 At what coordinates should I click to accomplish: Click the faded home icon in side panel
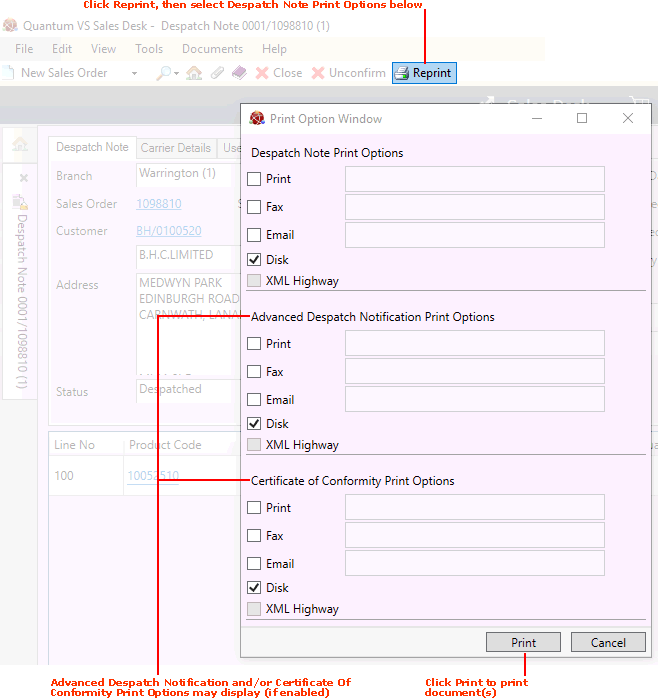(x=20, y=144)
